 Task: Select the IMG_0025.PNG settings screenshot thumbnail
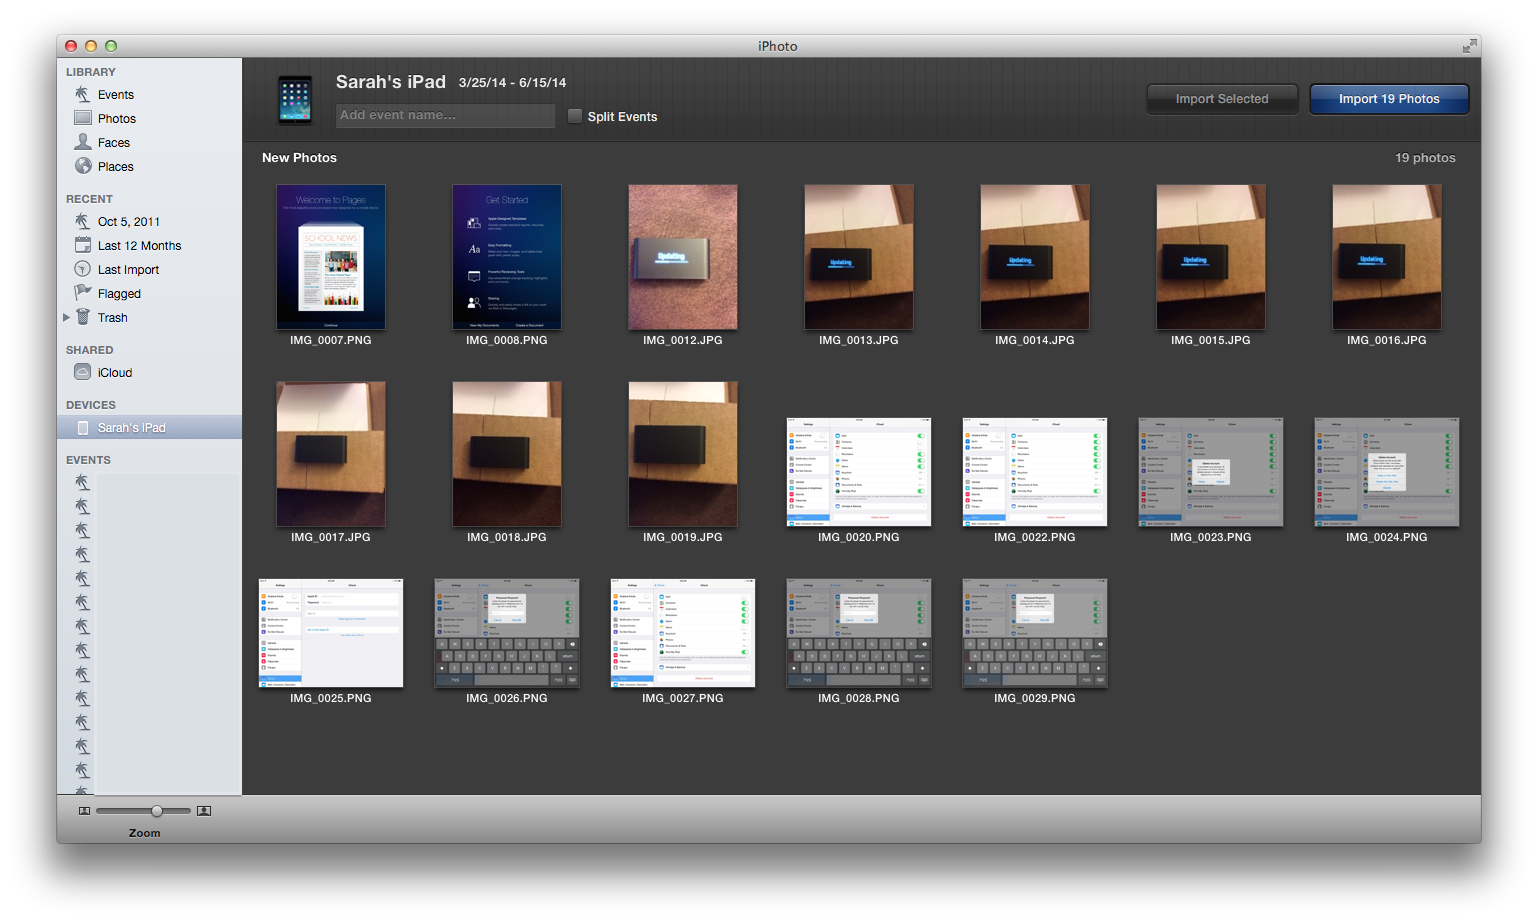(x=331, y=633)
